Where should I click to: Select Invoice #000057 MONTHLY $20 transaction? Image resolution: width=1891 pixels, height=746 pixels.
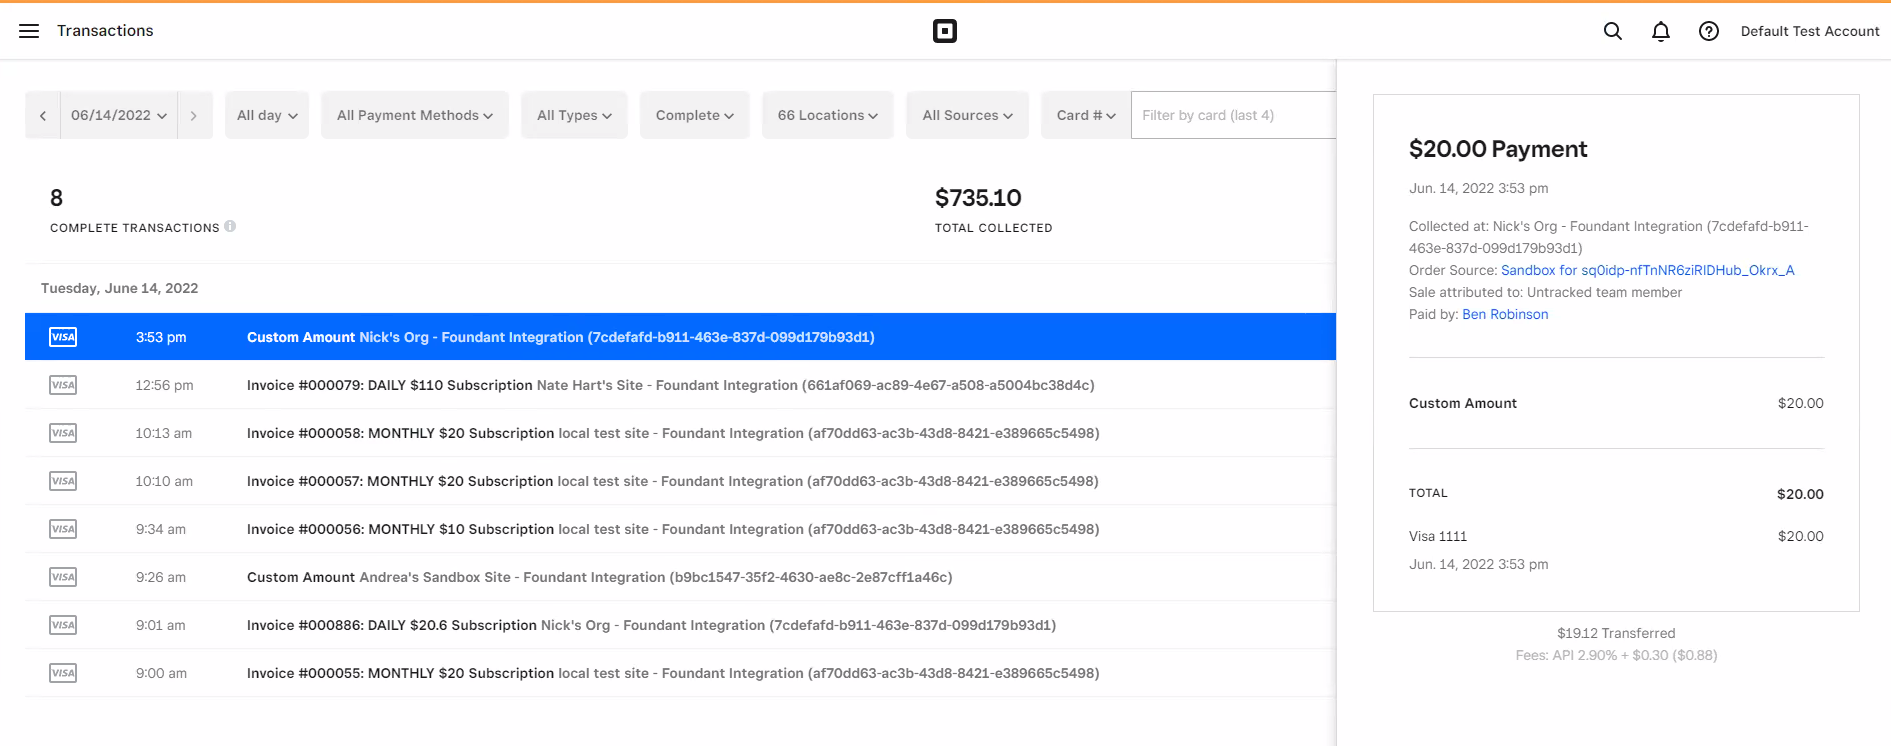[x=680, y=481]
